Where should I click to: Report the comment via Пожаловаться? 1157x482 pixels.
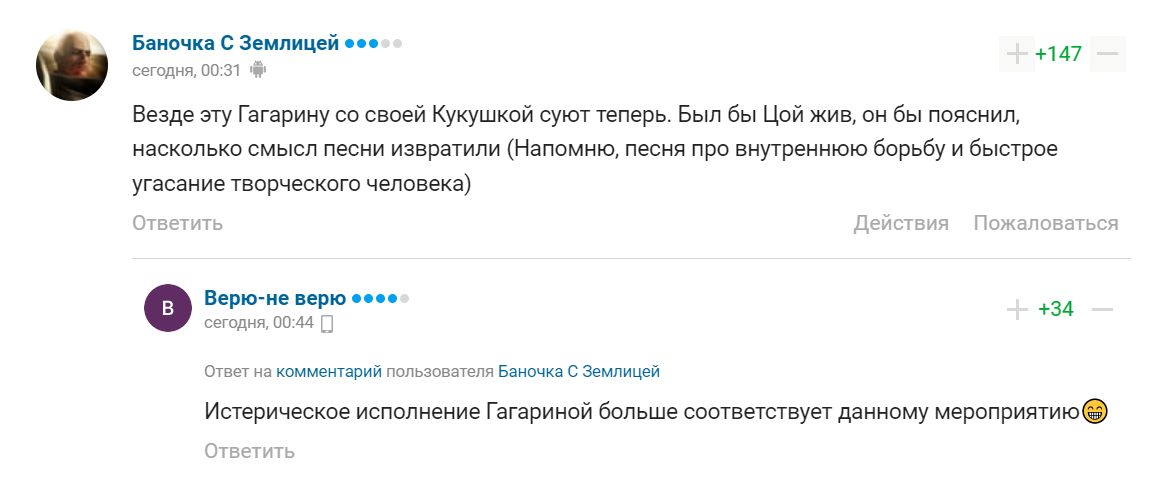[x=1046, y=223]
